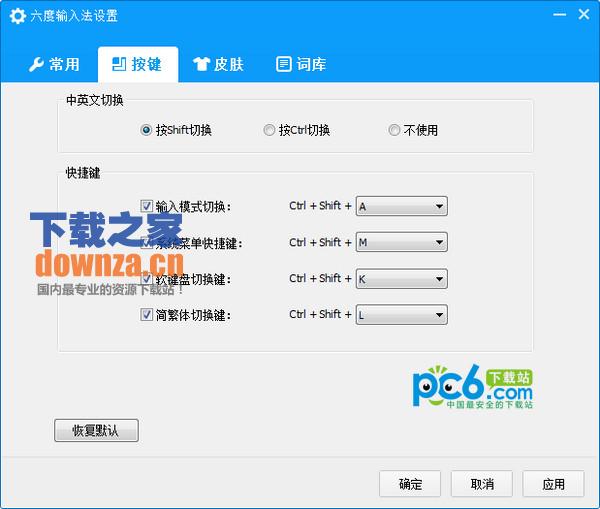600x509 pixels.
Task: Click the 取消 button
Action: pos(482,484)
